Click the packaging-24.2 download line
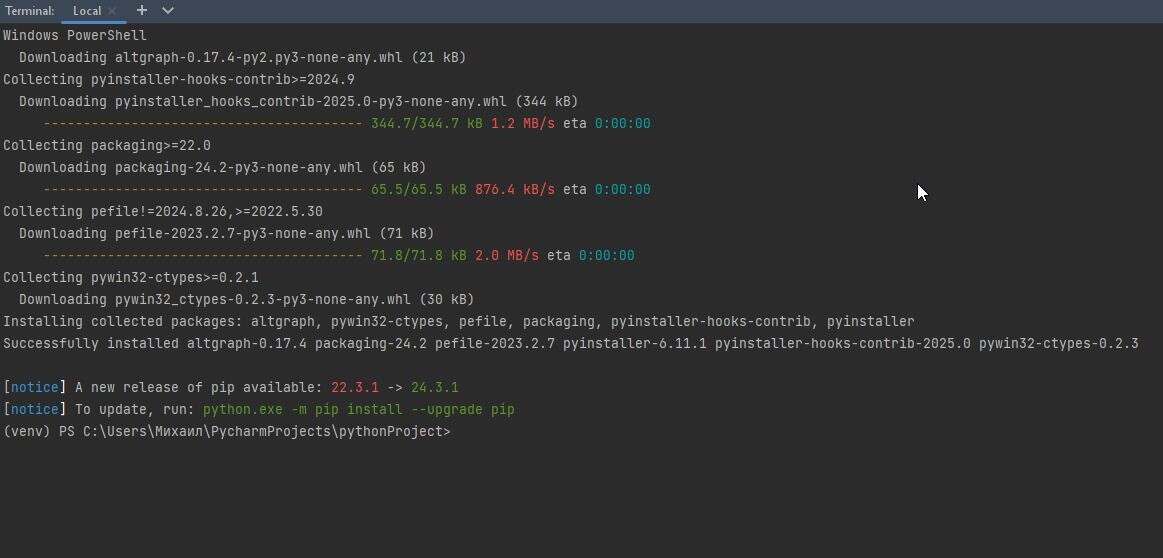This screenshot has width=1163, height=558. (x=223, y=167)
